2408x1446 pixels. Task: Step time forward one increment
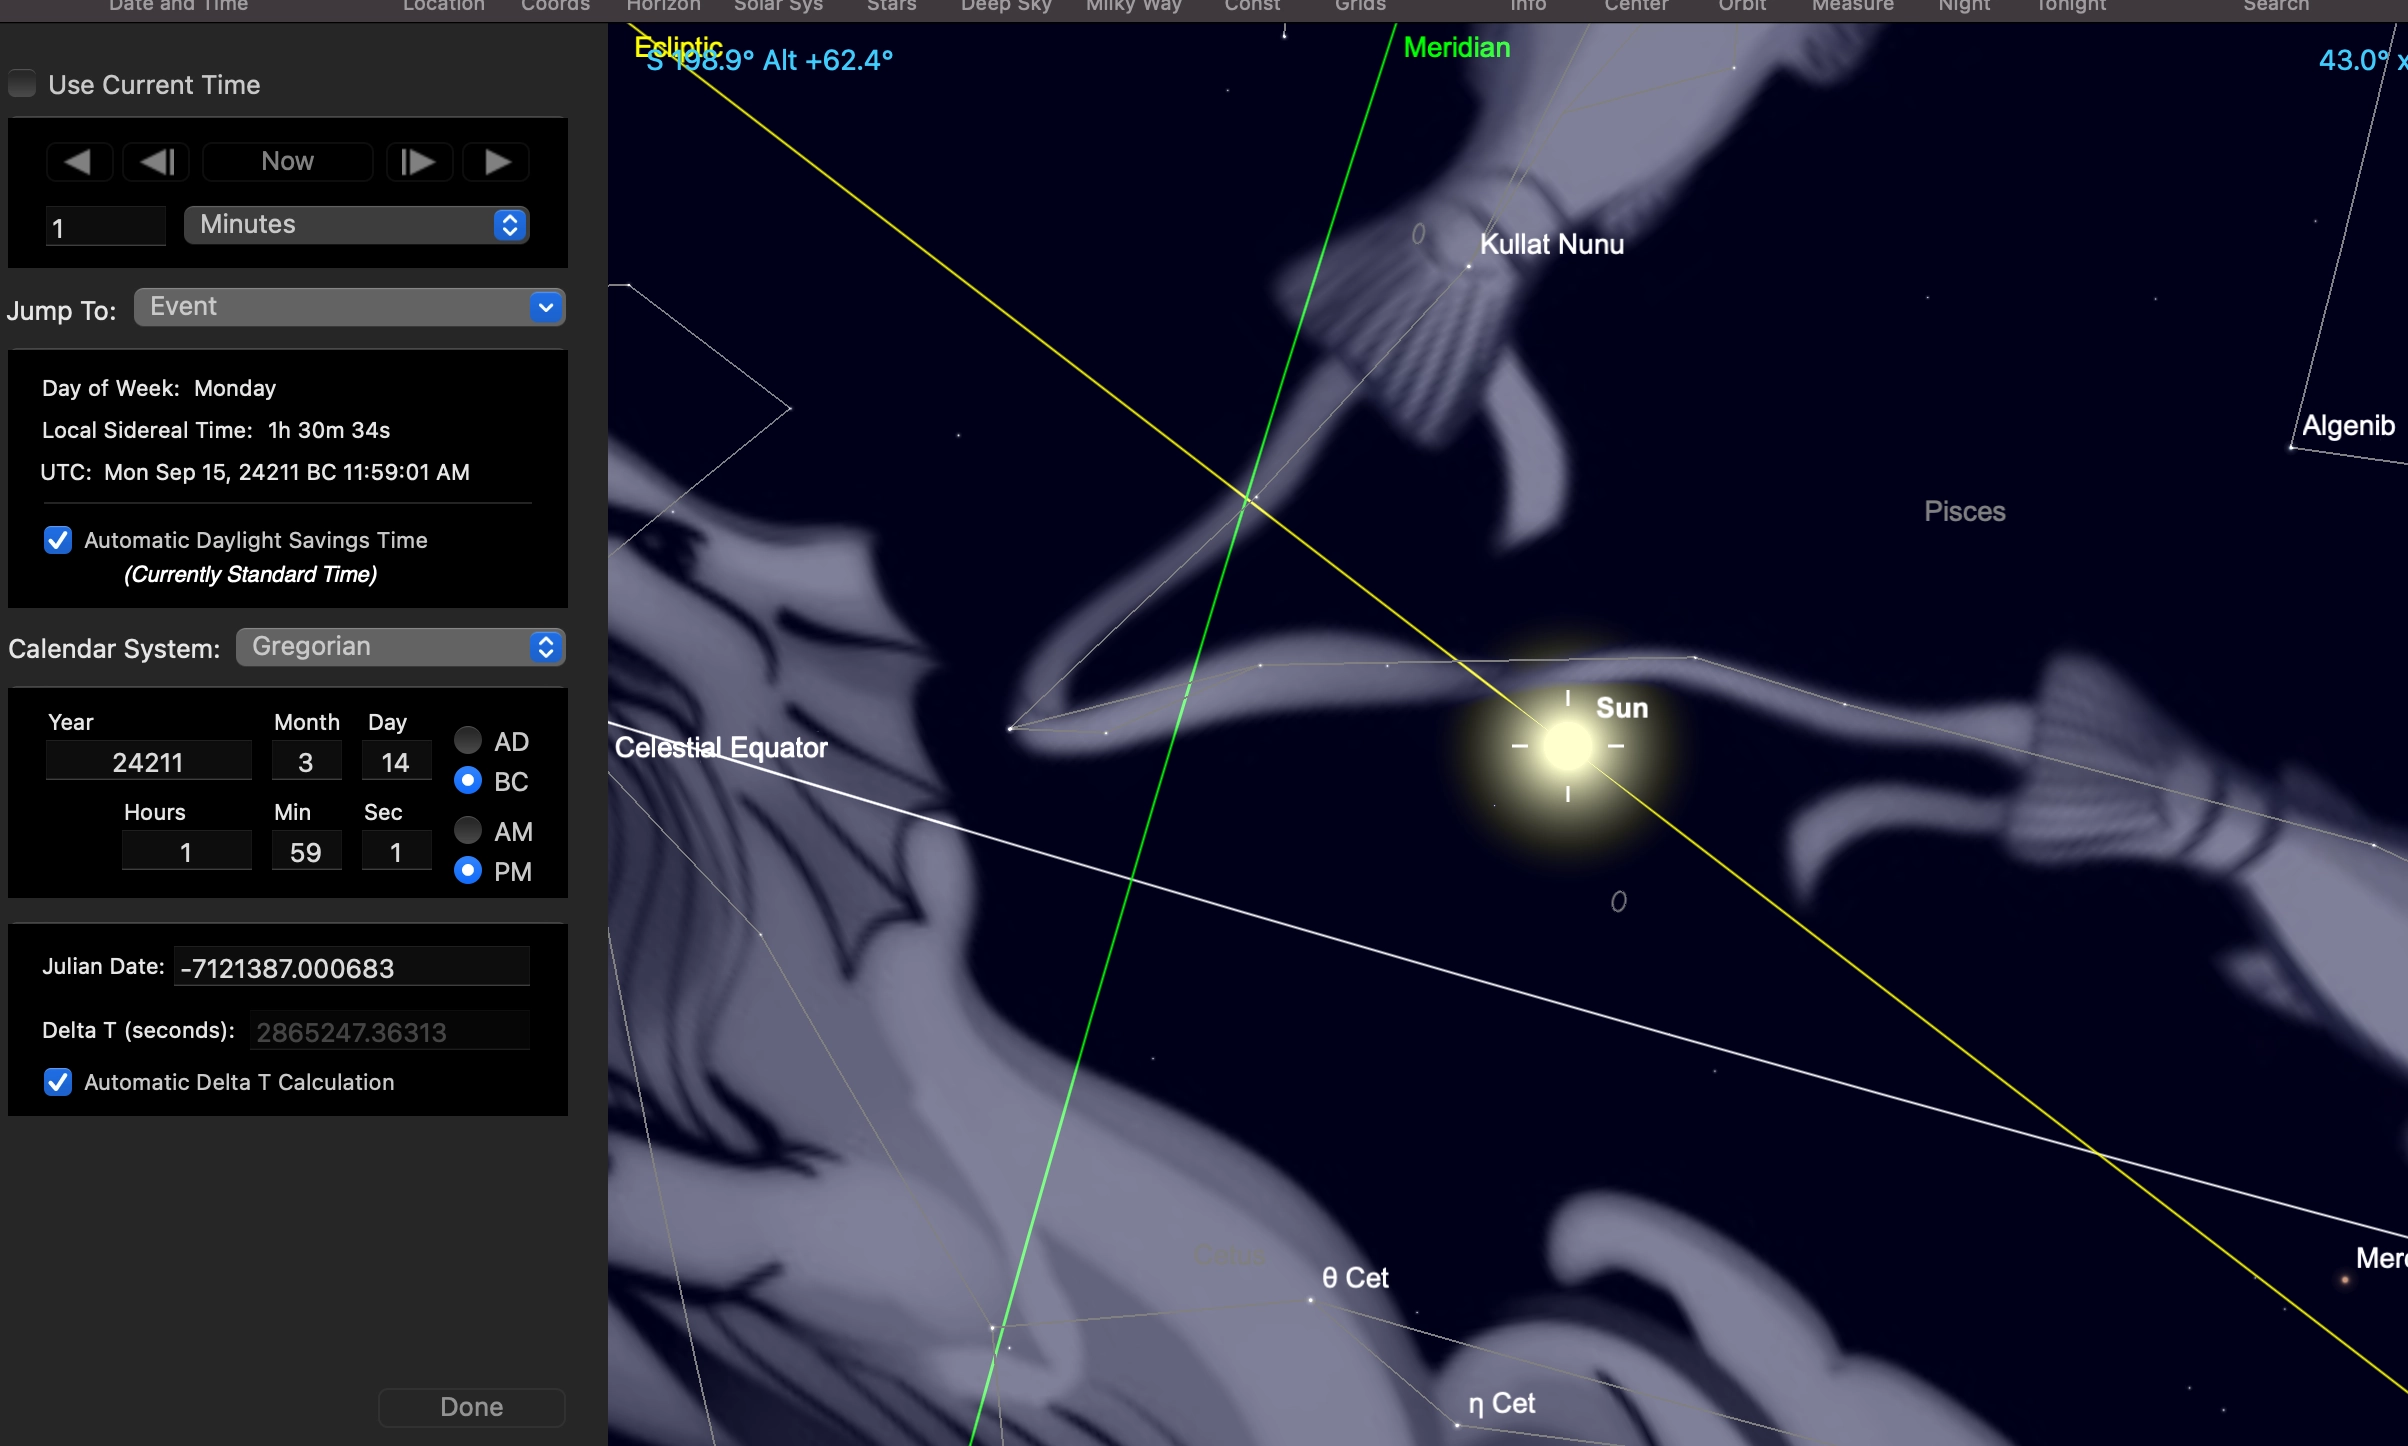tap(418, 162)
